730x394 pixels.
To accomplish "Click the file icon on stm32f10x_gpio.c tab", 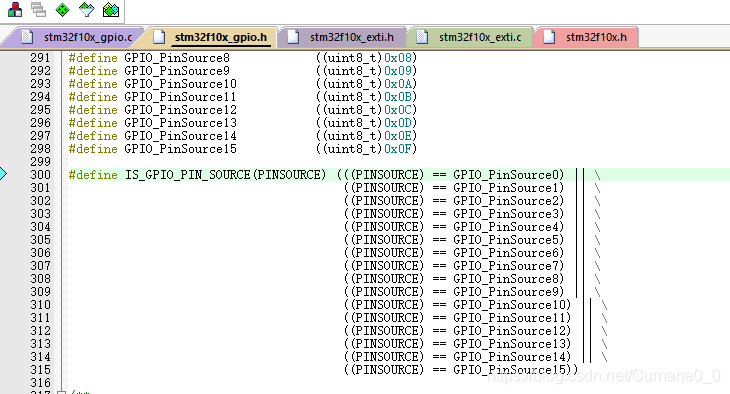I will pos(27,37).
